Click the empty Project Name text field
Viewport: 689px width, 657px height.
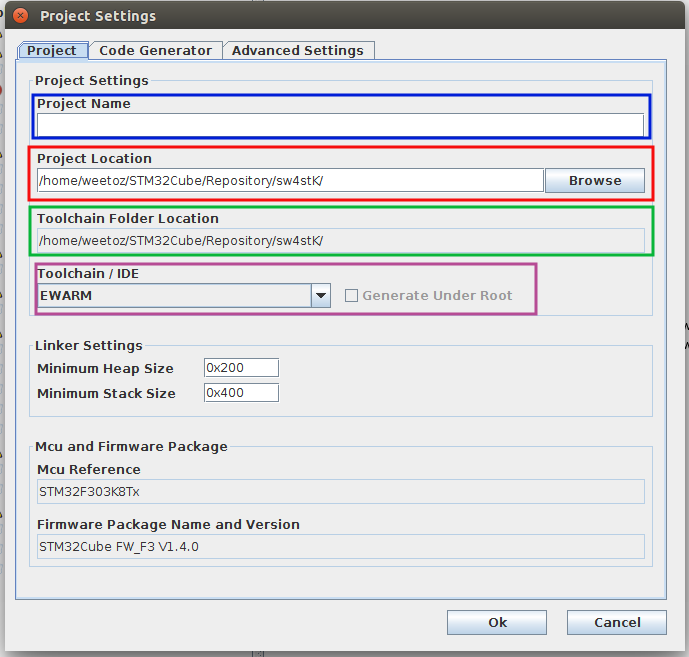(x=340, y=125)
